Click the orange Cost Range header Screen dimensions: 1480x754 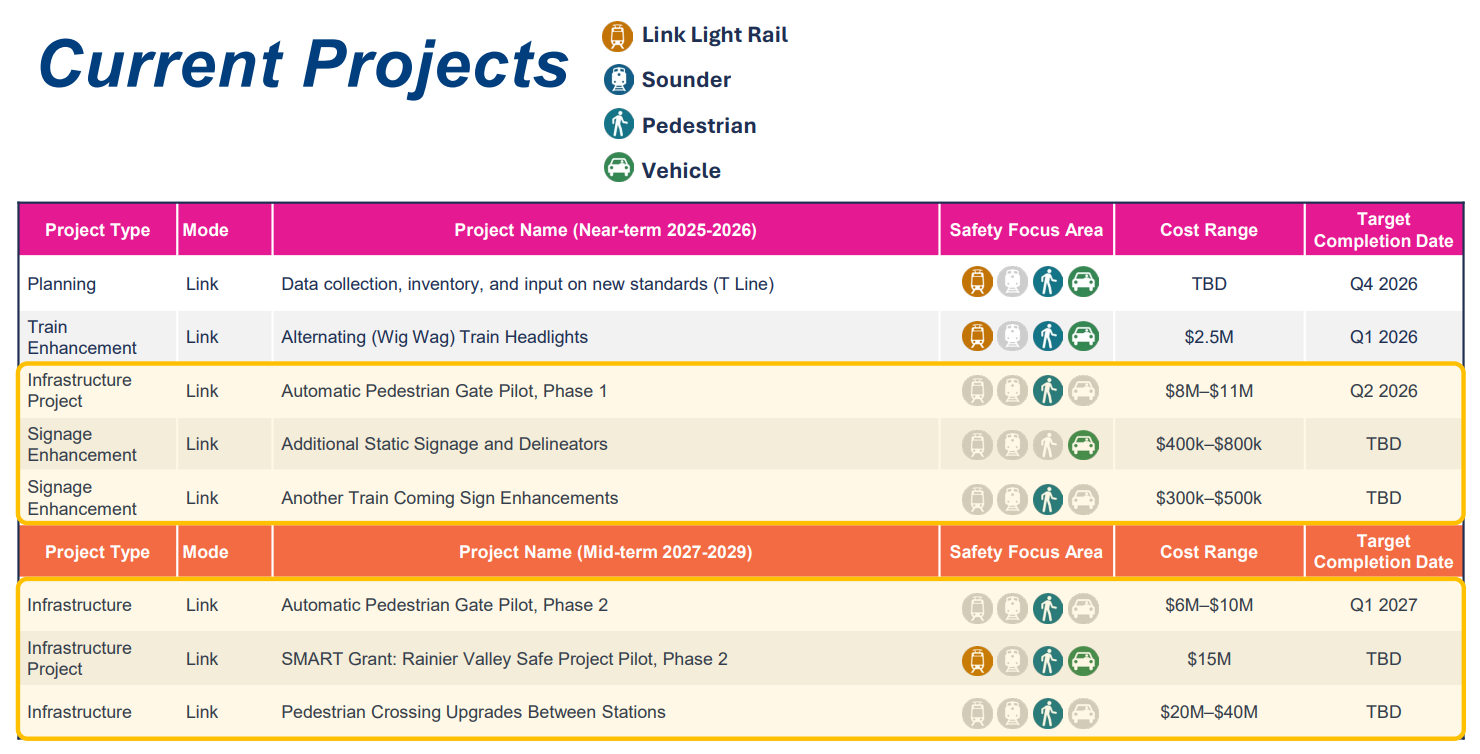(x=1209, y=552)
